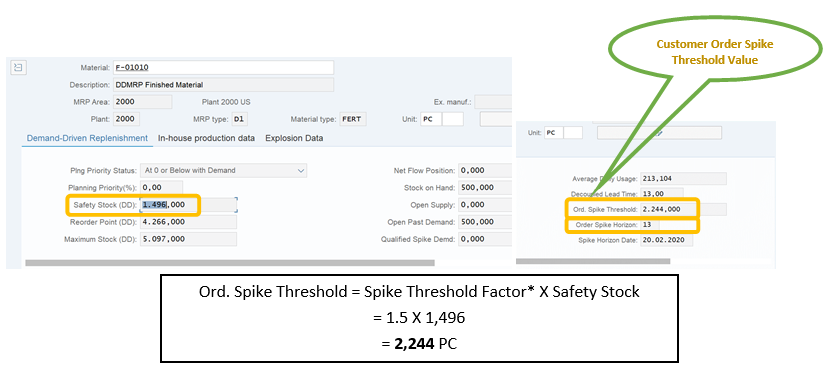827x370 pixels.
Task: Click the left panel horizontal scrollbar
Action: [x=230, y=262]
